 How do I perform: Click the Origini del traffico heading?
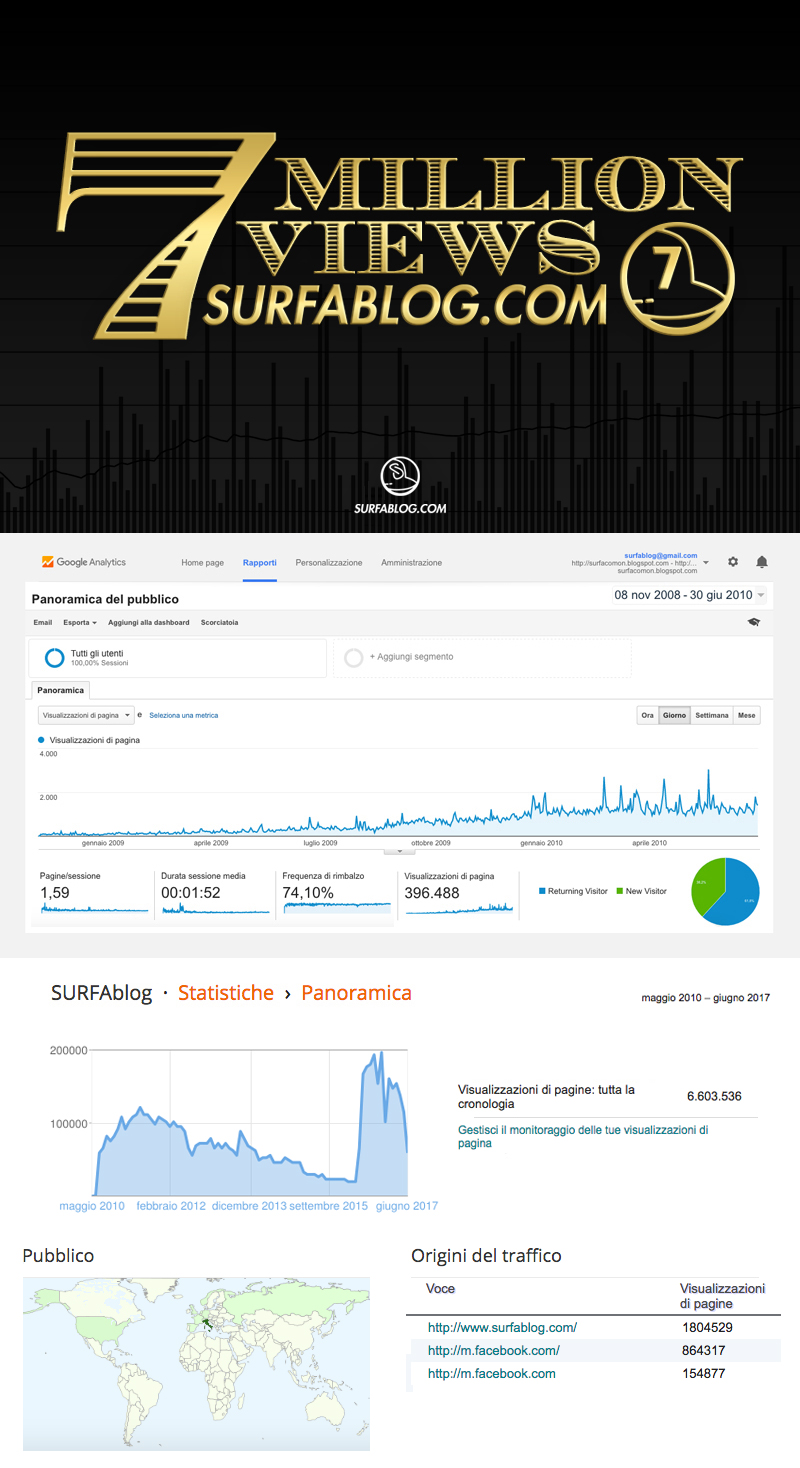[x=486, y=1256]
